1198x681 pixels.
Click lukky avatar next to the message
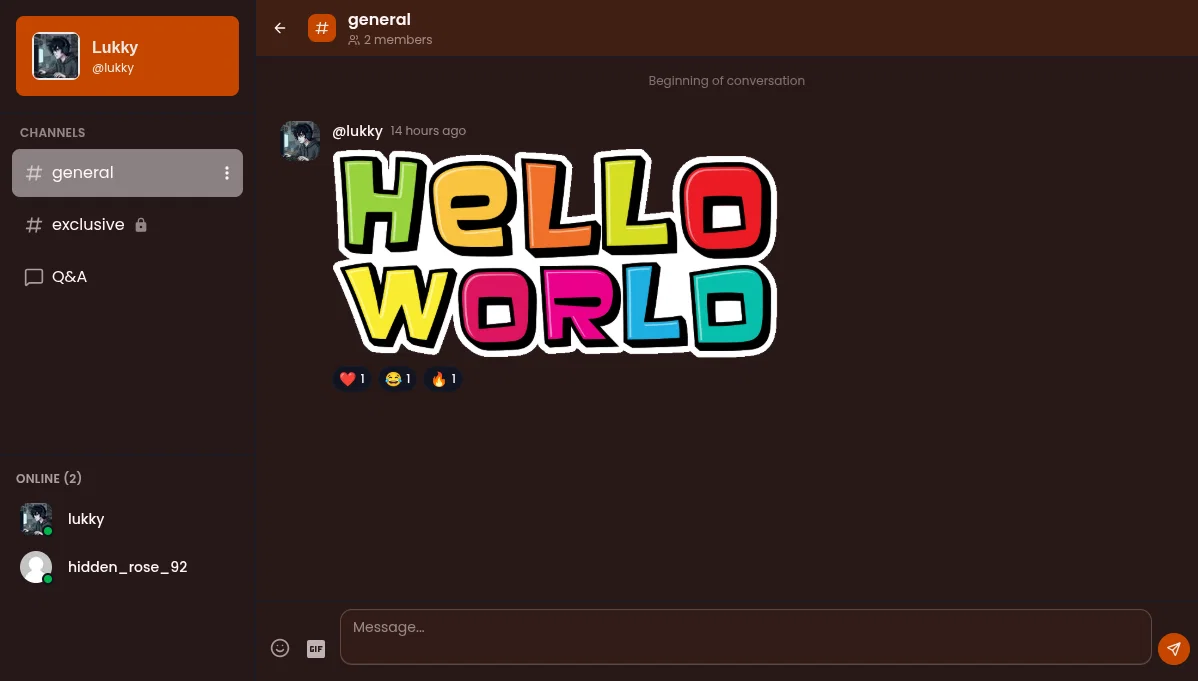coord(300,141)
